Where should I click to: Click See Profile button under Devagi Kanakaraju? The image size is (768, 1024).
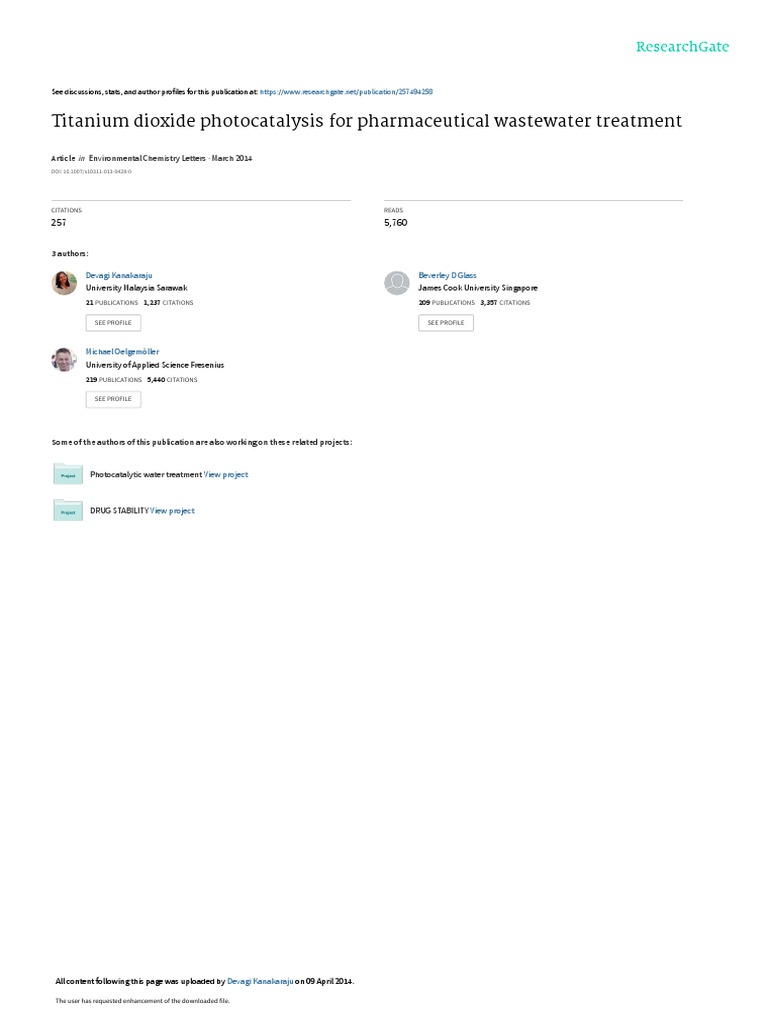tap(113, 323)
